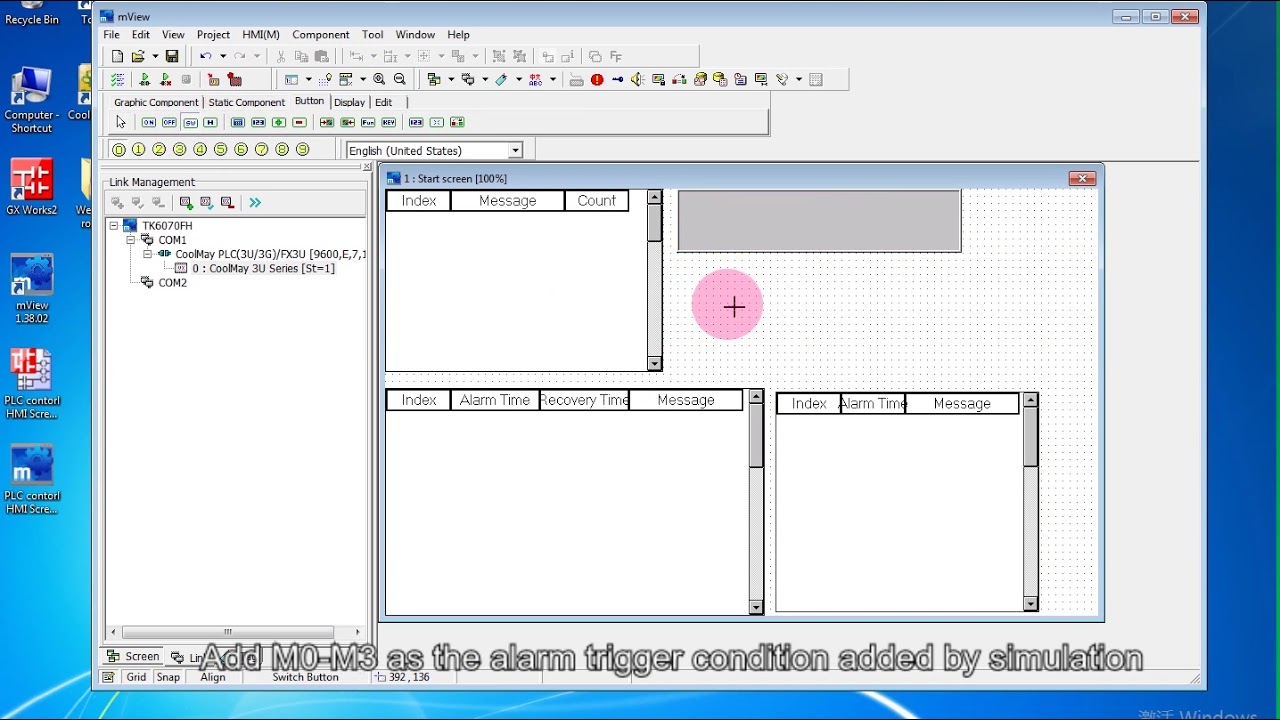Viewport: 1280px width, 720px height.
Task: Switch to state 0 circle
Action: pos(118,150)
